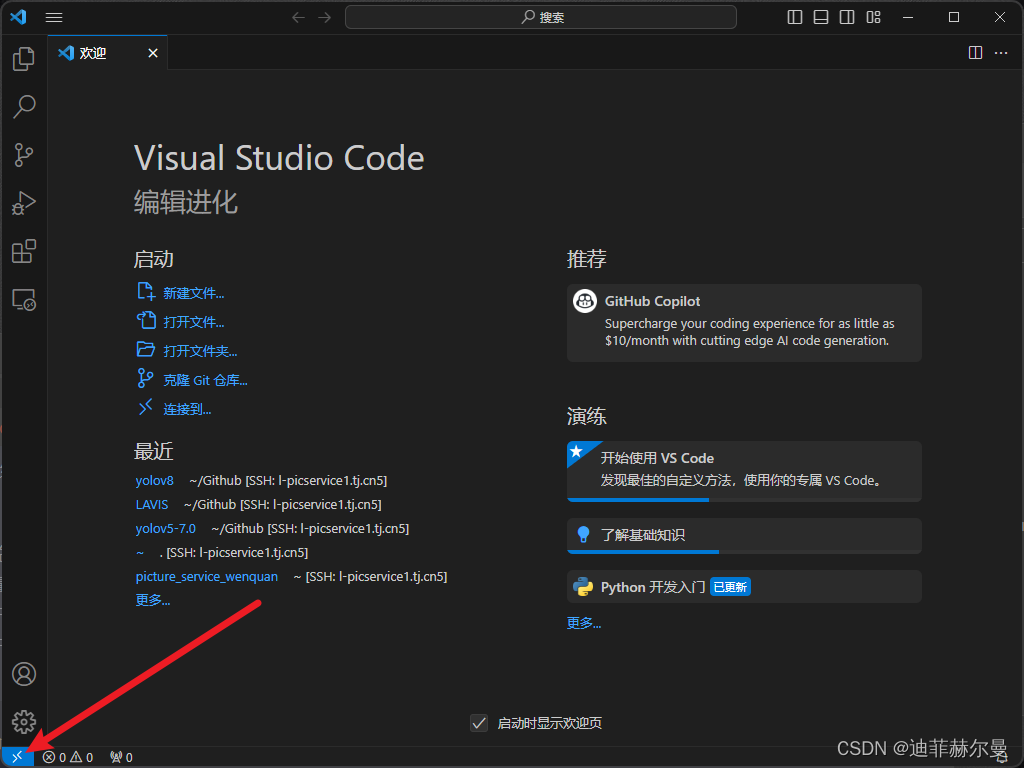Open remote window status bar button
1024x768 pixels.
18,757
